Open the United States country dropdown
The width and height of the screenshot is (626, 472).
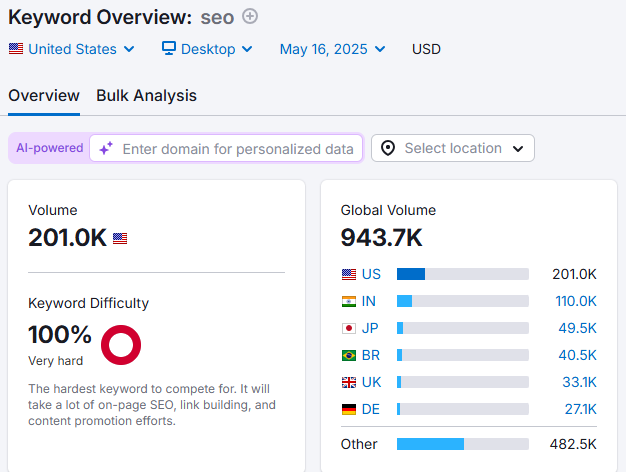pos(71,49)
